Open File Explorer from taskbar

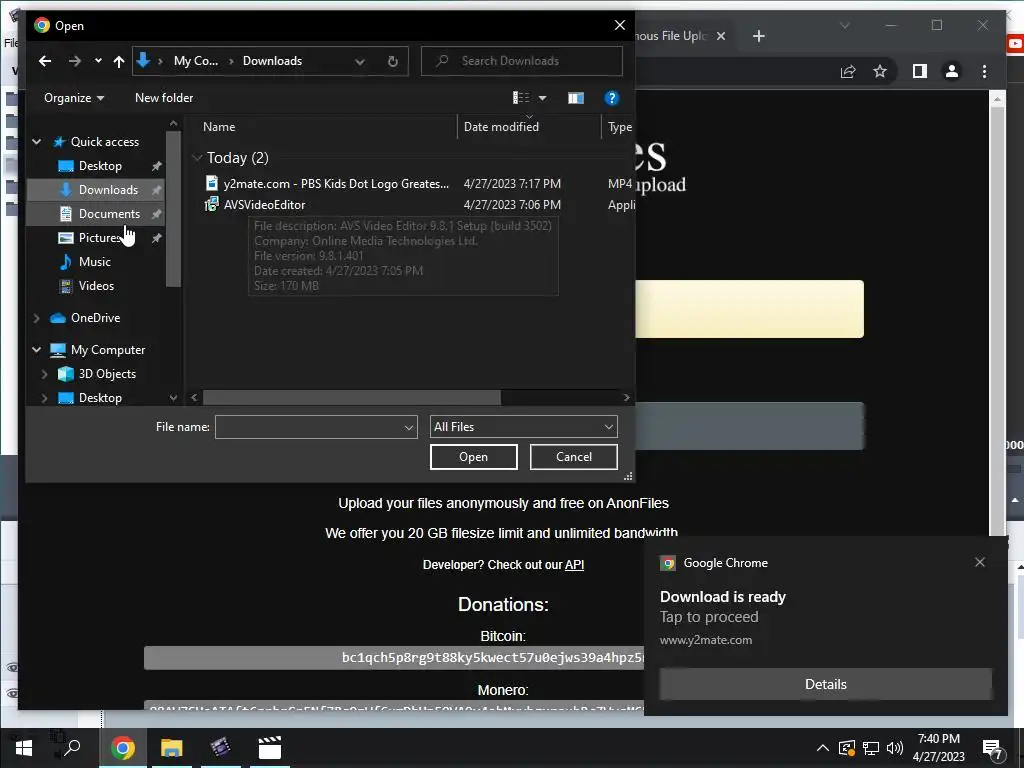click(x=172, y=748)
